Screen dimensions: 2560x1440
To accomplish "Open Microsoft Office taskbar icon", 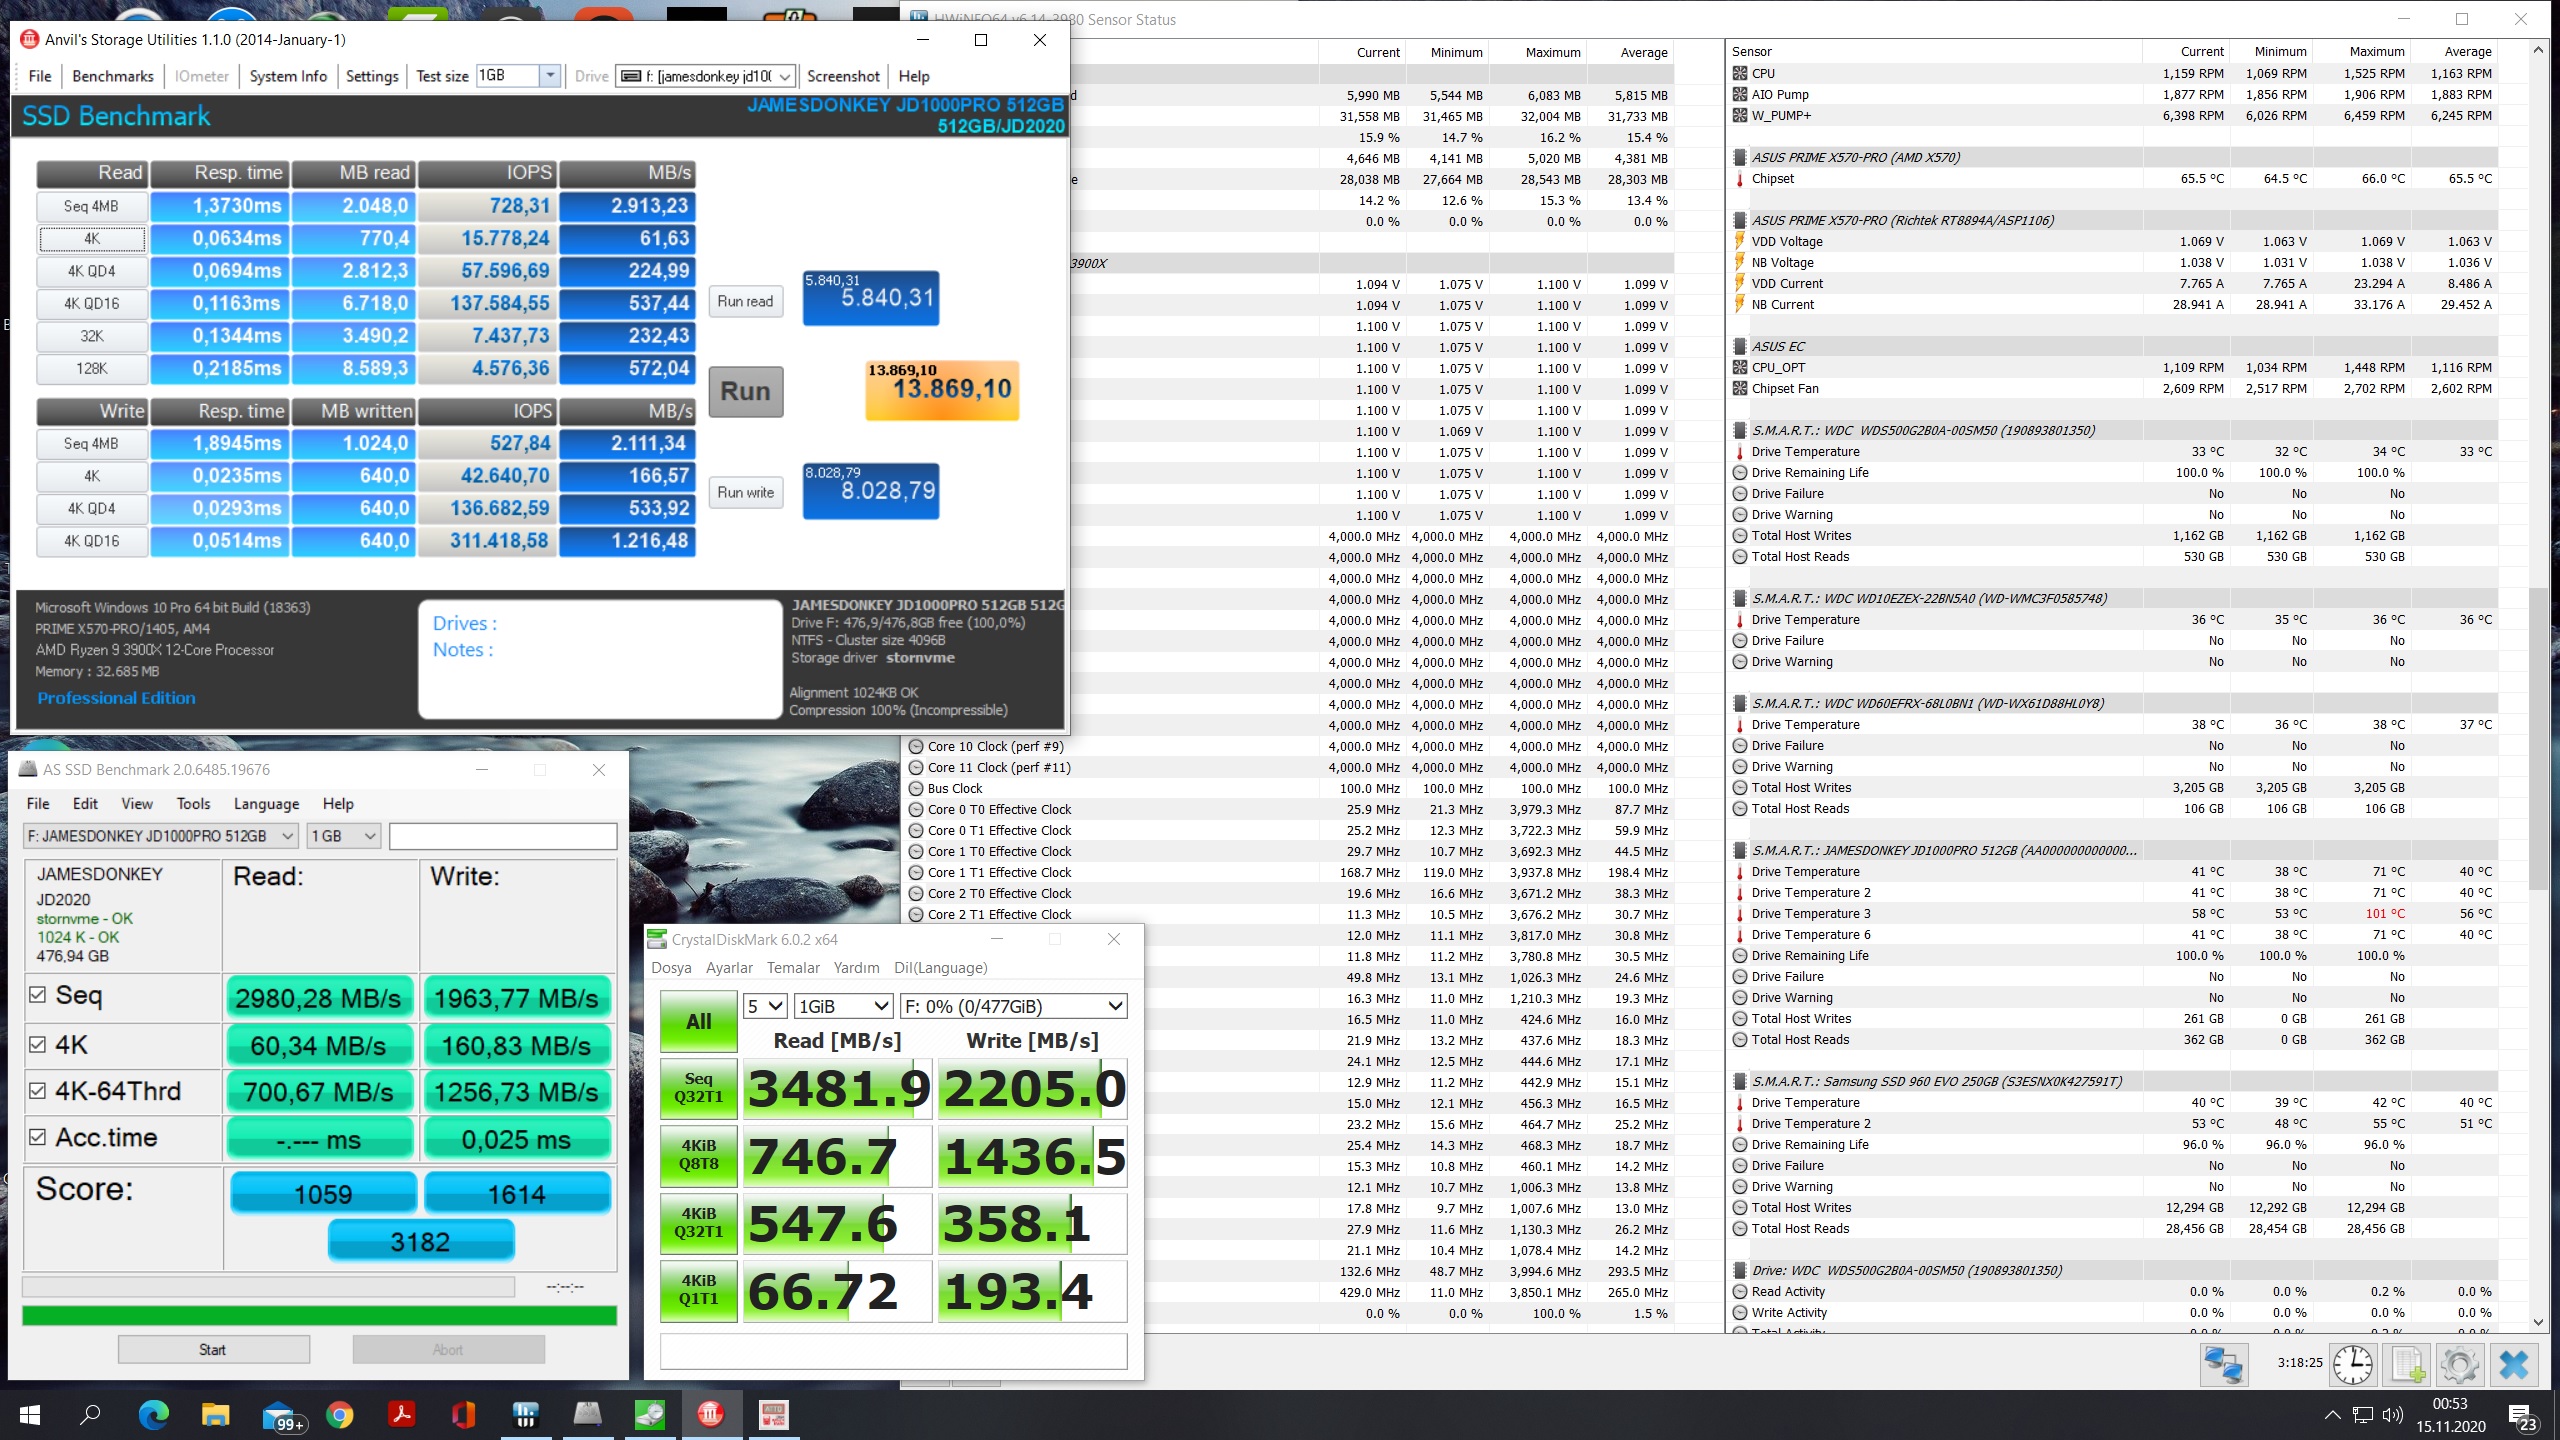I will [x=463, y=1415].
